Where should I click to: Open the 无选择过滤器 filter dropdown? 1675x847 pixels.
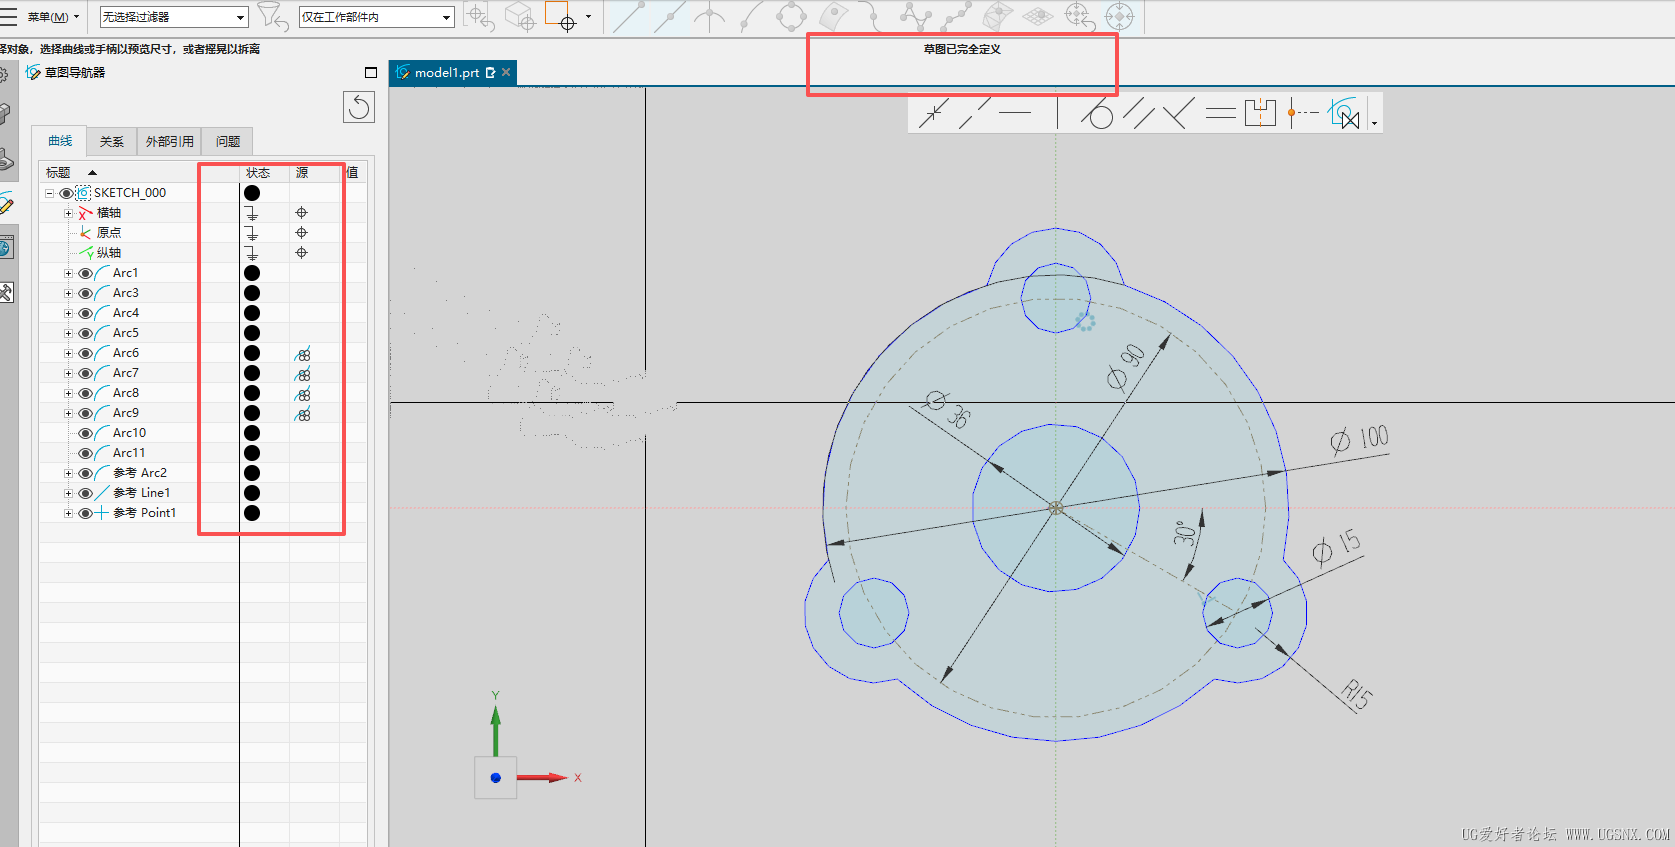[x=174, y=17]
